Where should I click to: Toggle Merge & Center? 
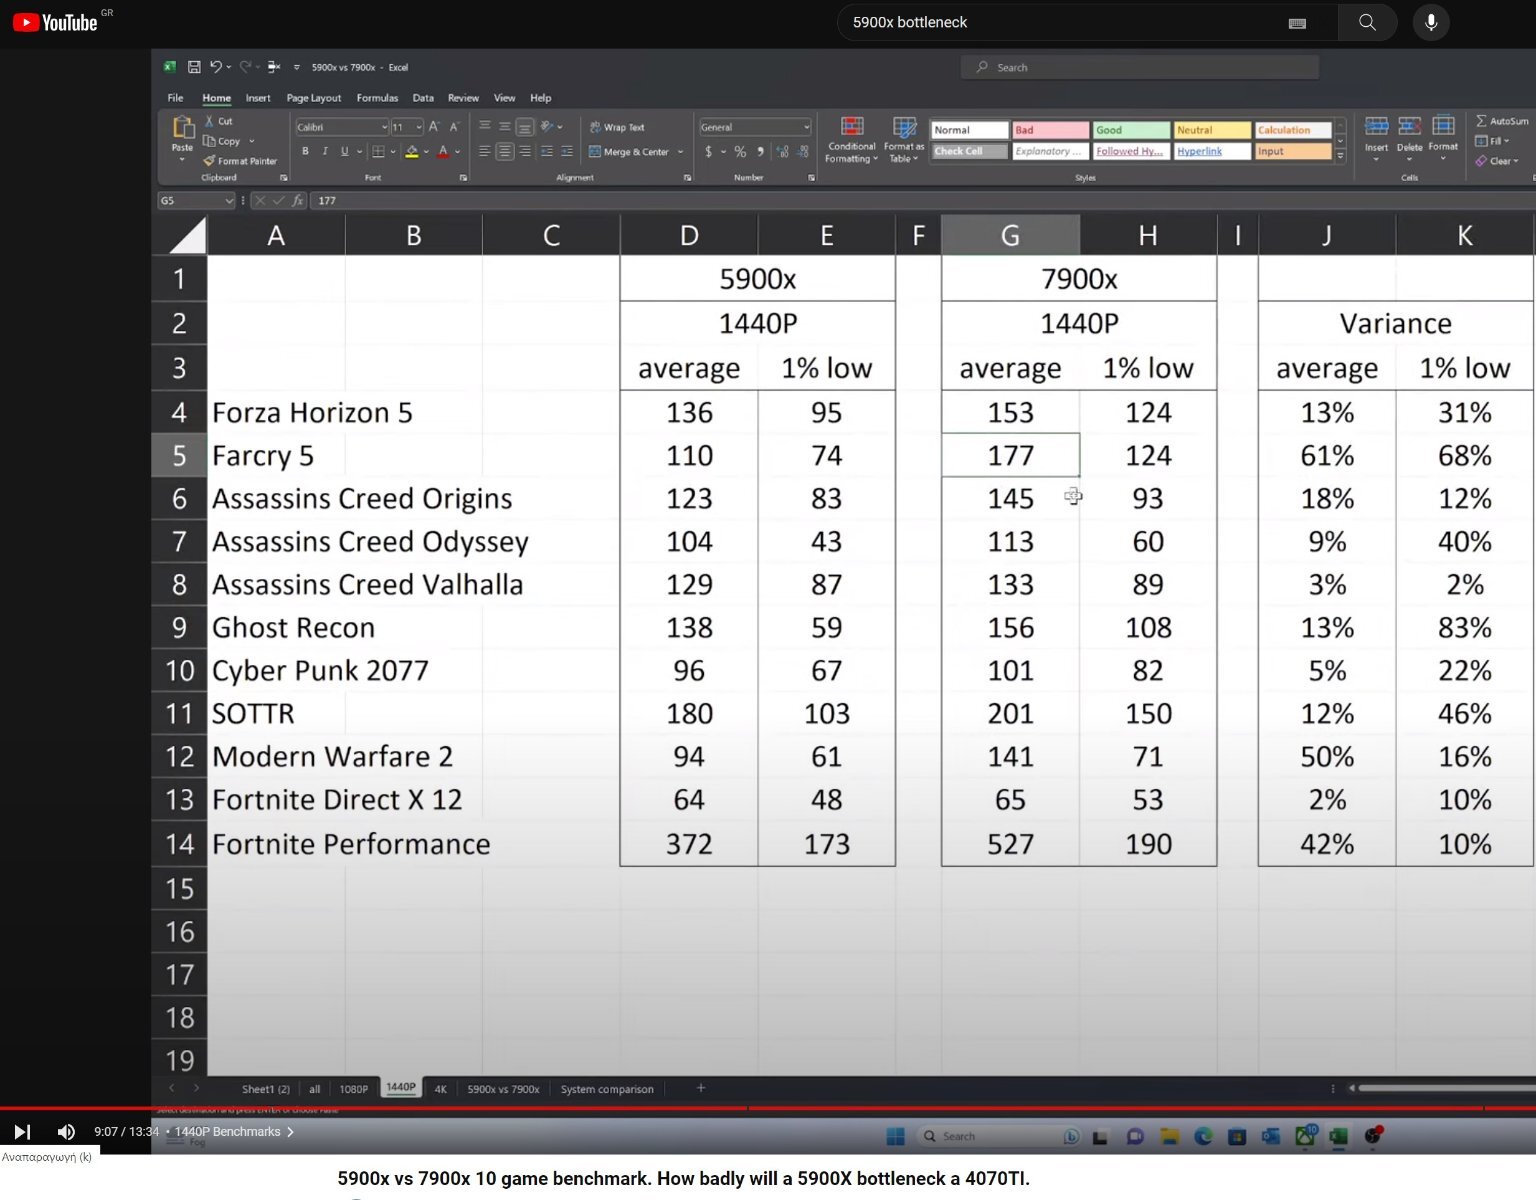(629, 152)
